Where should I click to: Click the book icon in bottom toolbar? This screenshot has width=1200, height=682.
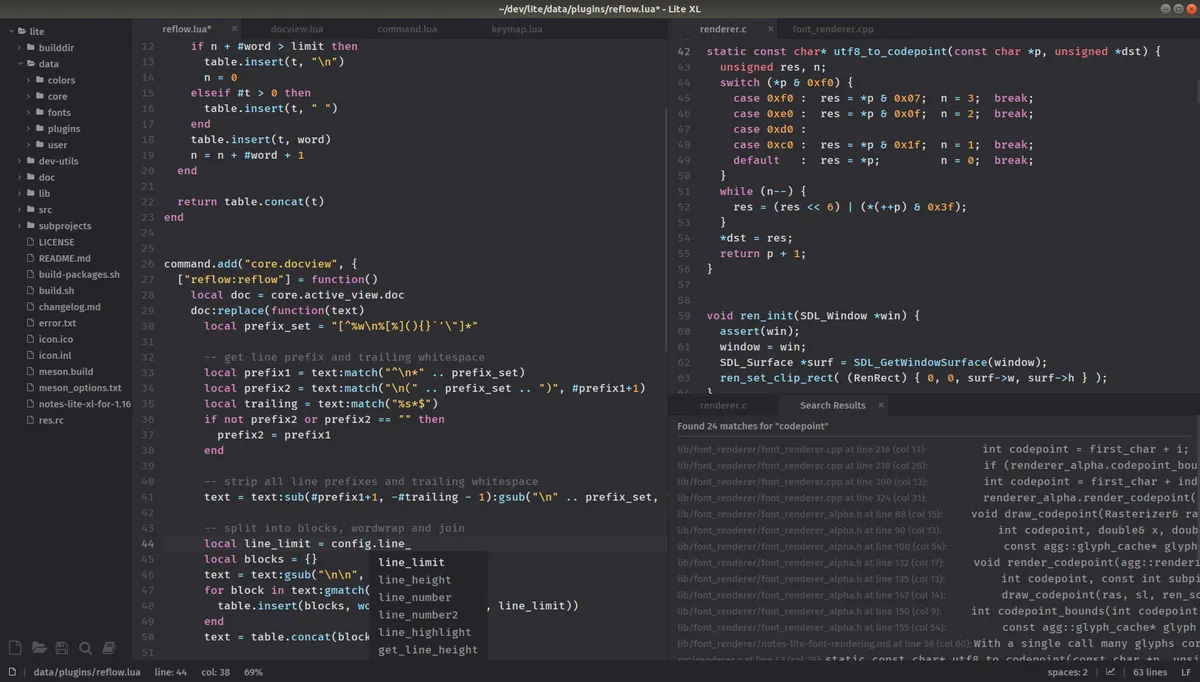pyautogui.click(x=109, y=648)
